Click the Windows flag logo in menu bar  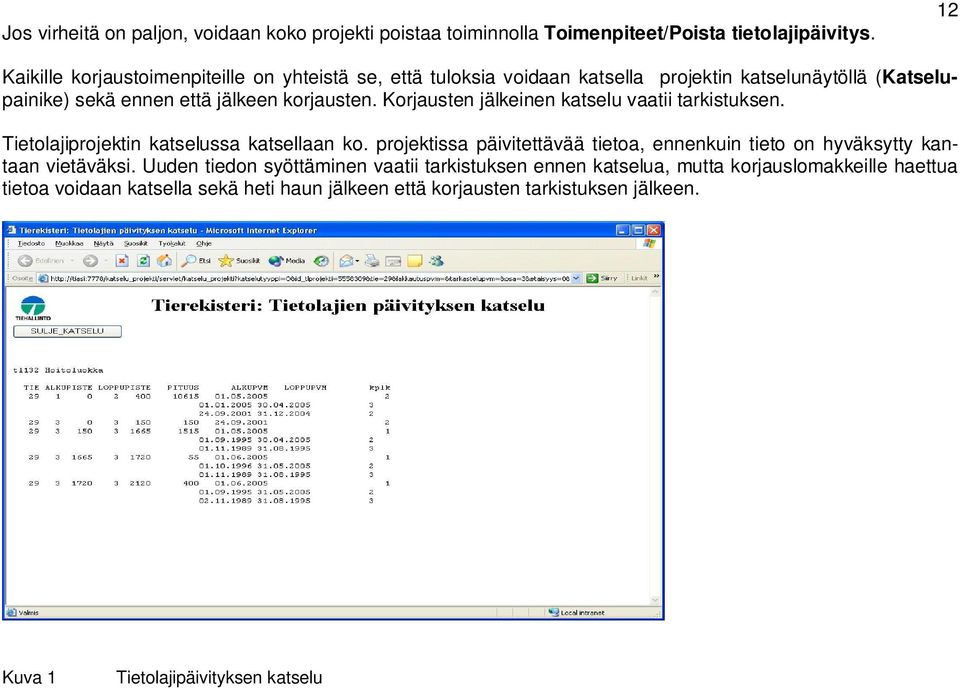tap(649, 244)
